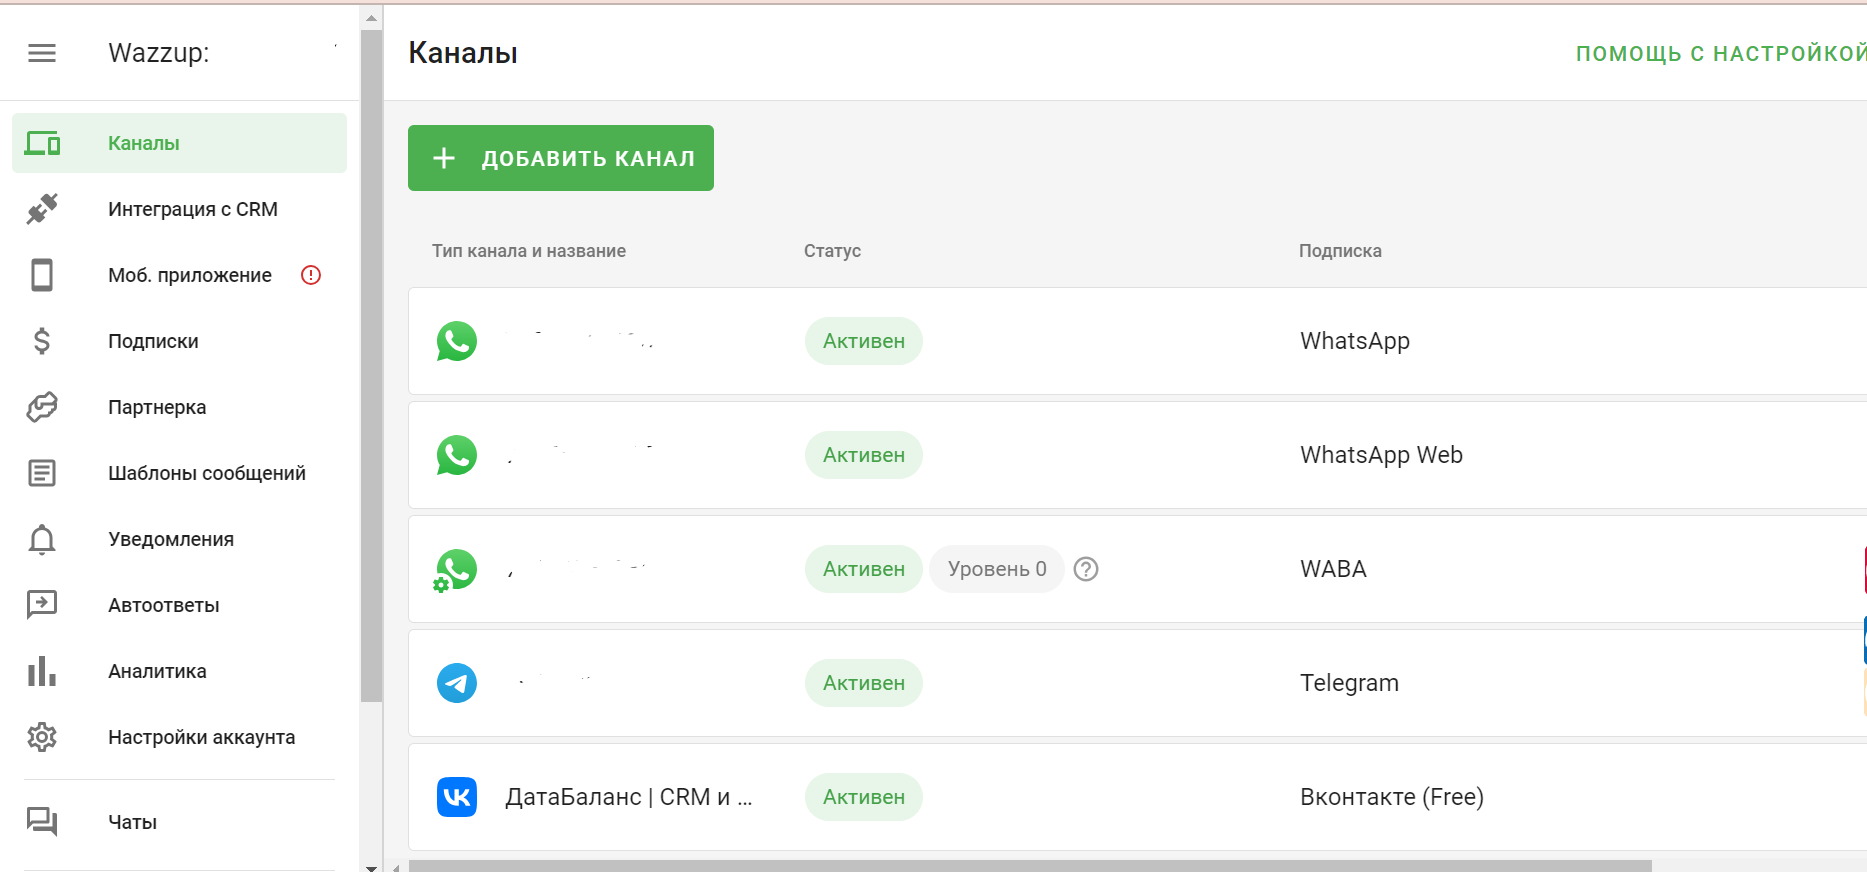
Task: Click the WABA channel WhatsApp icon
Action: (x=456, y=570)
